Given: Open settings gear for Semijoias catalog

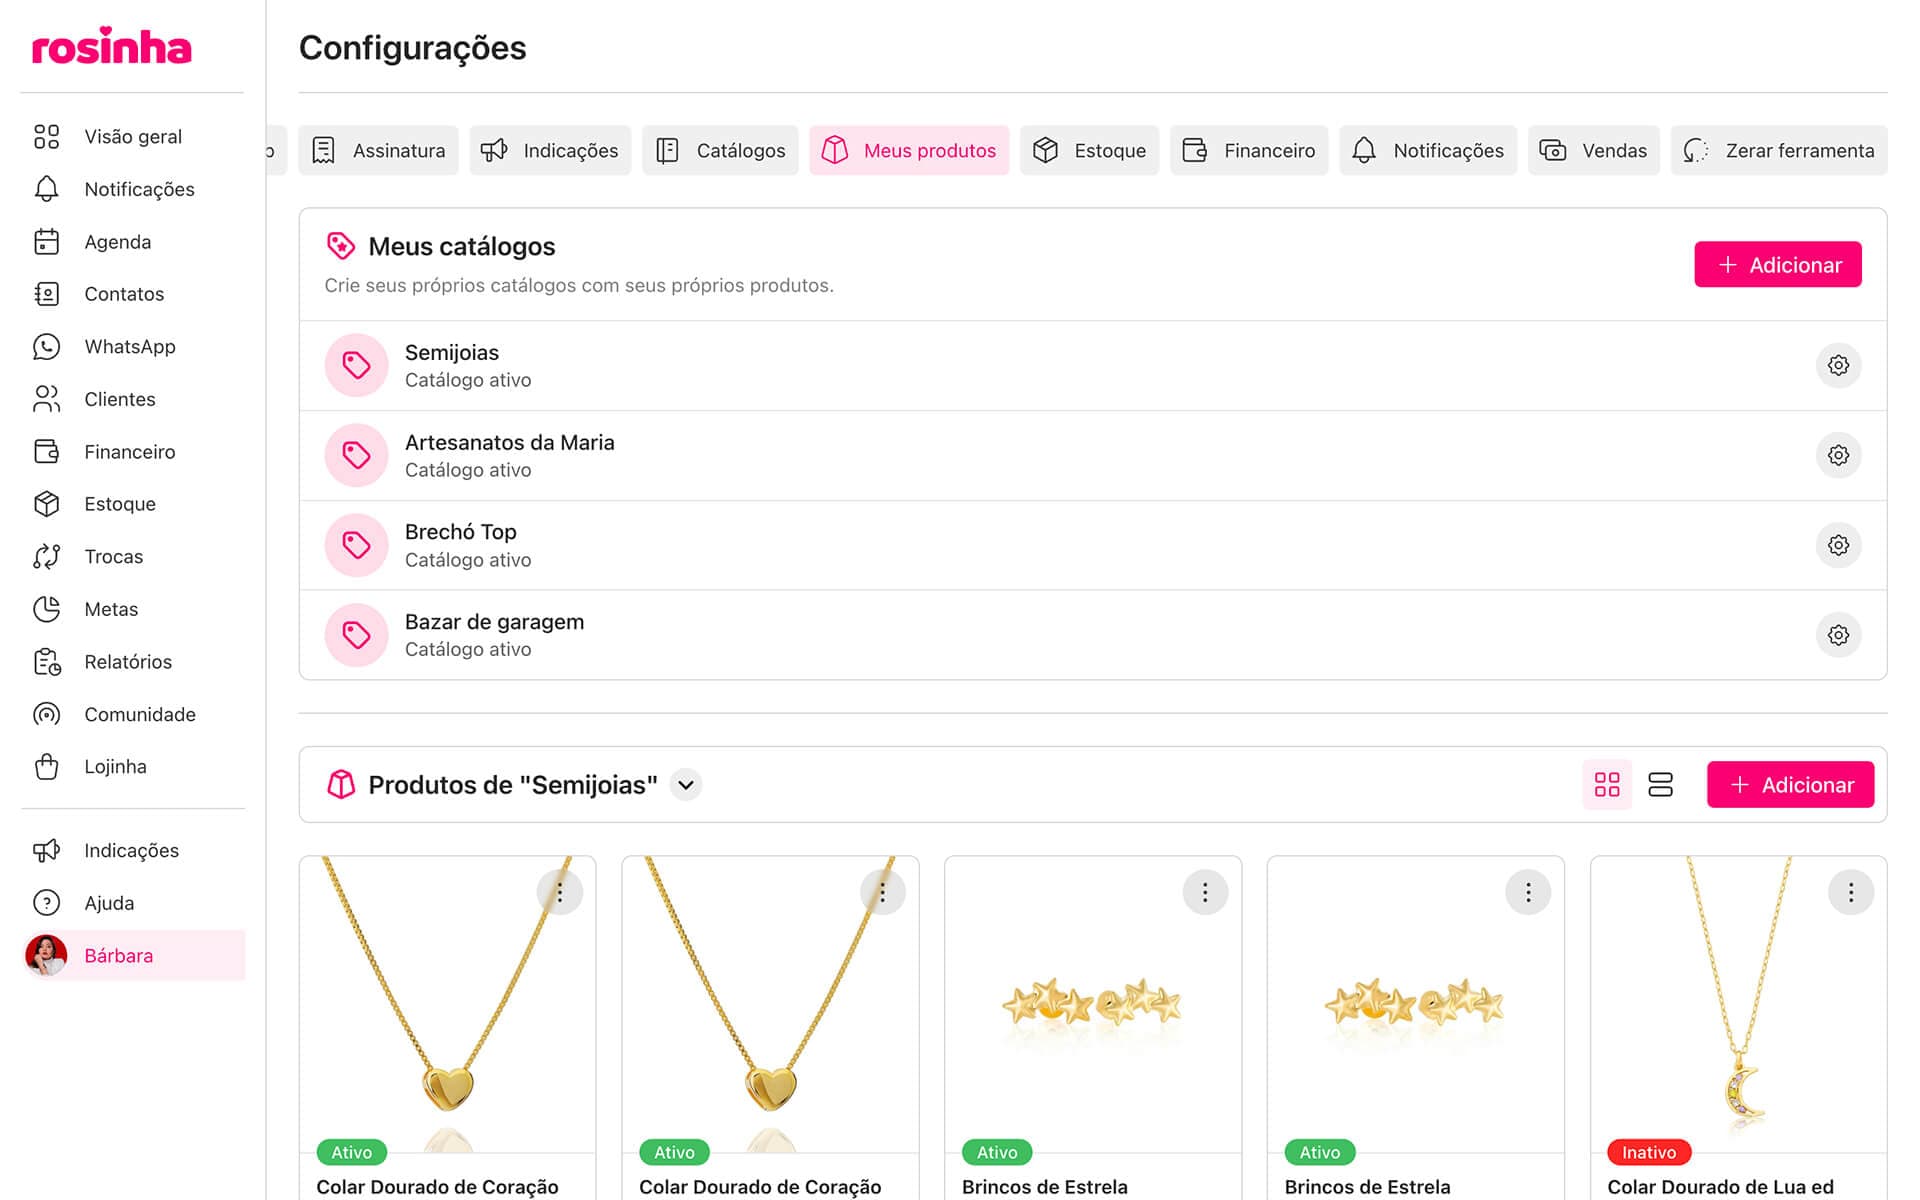Looking at the screenshot, I should pyautogui.click(x=1837, y=365).
